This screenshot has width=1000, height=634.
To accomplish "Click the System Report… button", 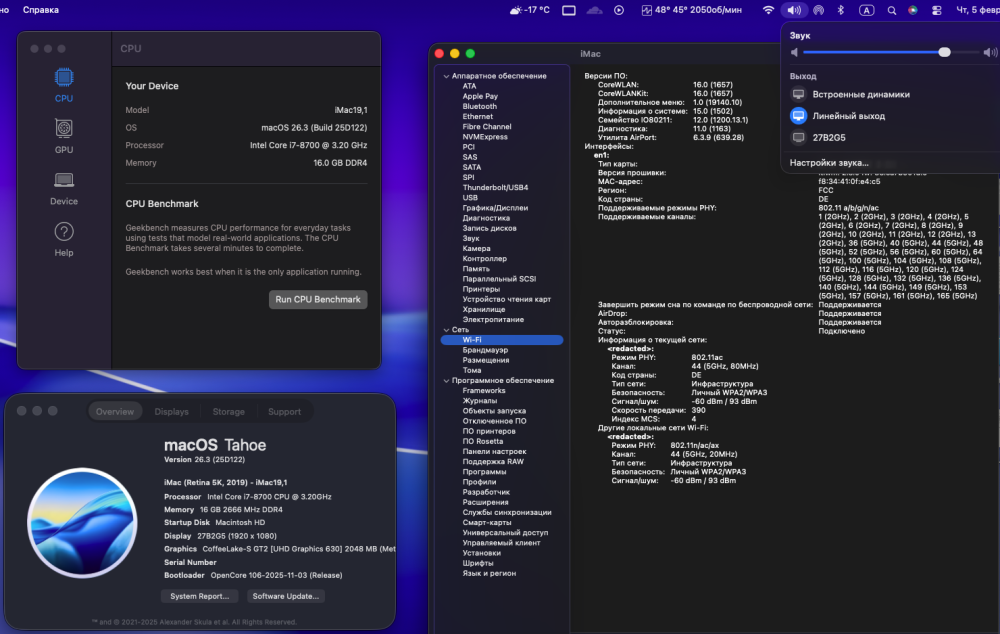I will tap(200, 596).
